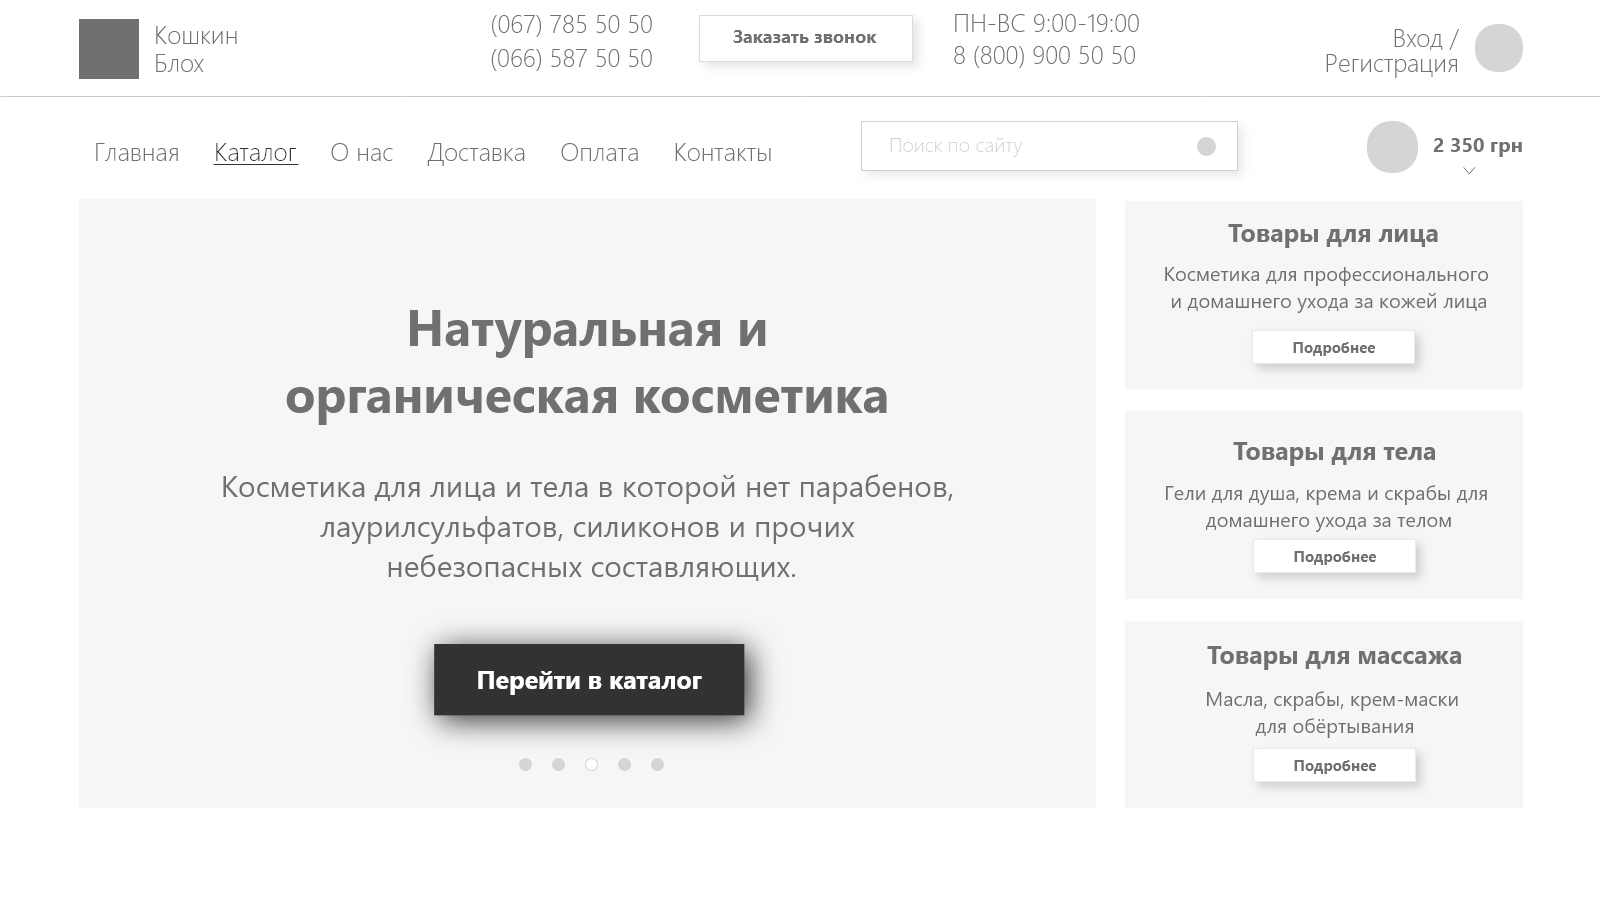Click the Натуральная и органическая косметика headline
The image size is (1600, 900).
(x=587, y=362)
